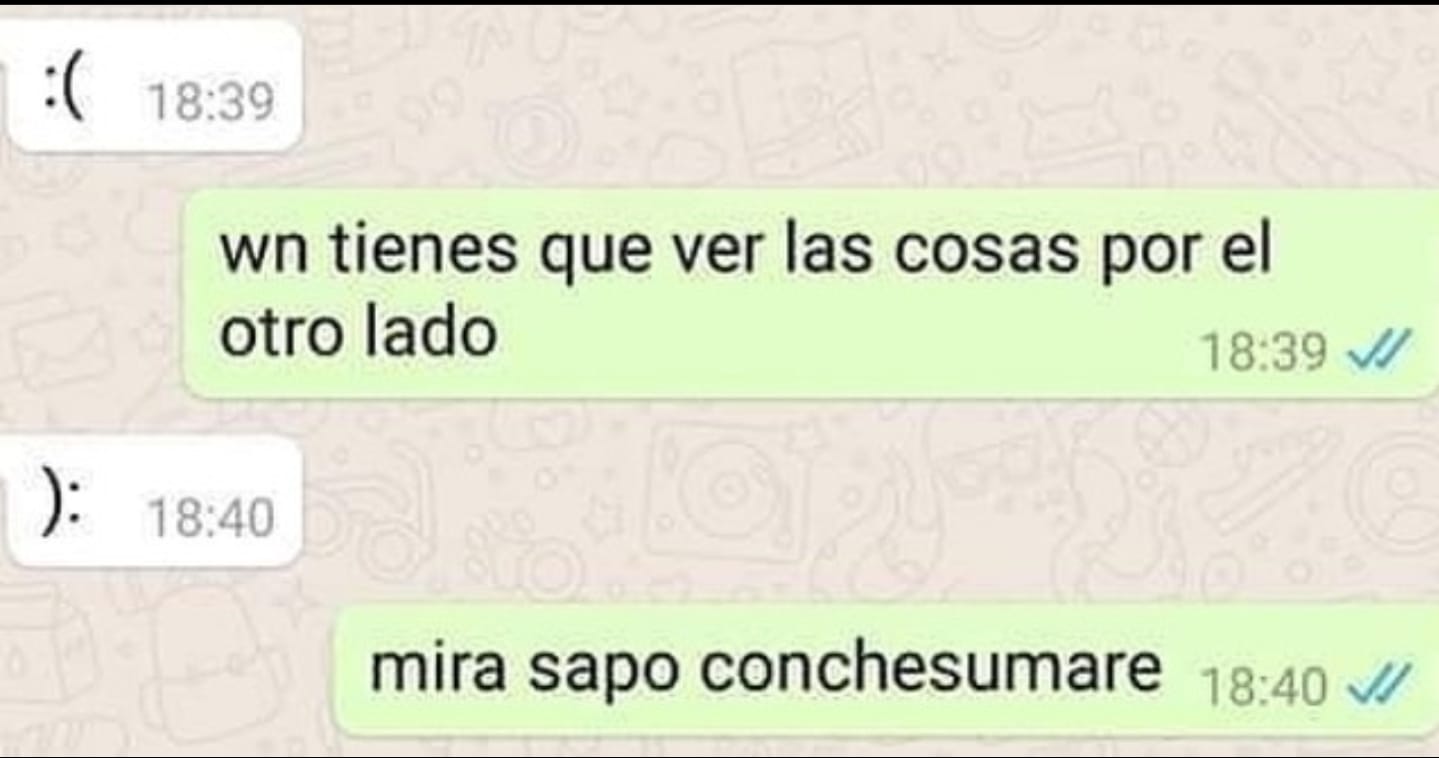This screenshot has height=758, width=1439.
Task: Select the 'wn tienes que ver' sent message
Action: click(x=811, y=294)
